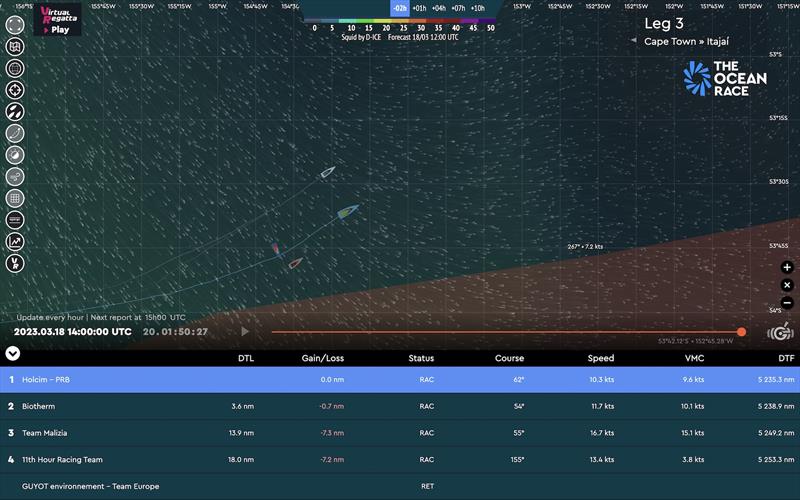Zoom out with the minus button
Viewport: 800px width, 500px height.
click(787, 303)
